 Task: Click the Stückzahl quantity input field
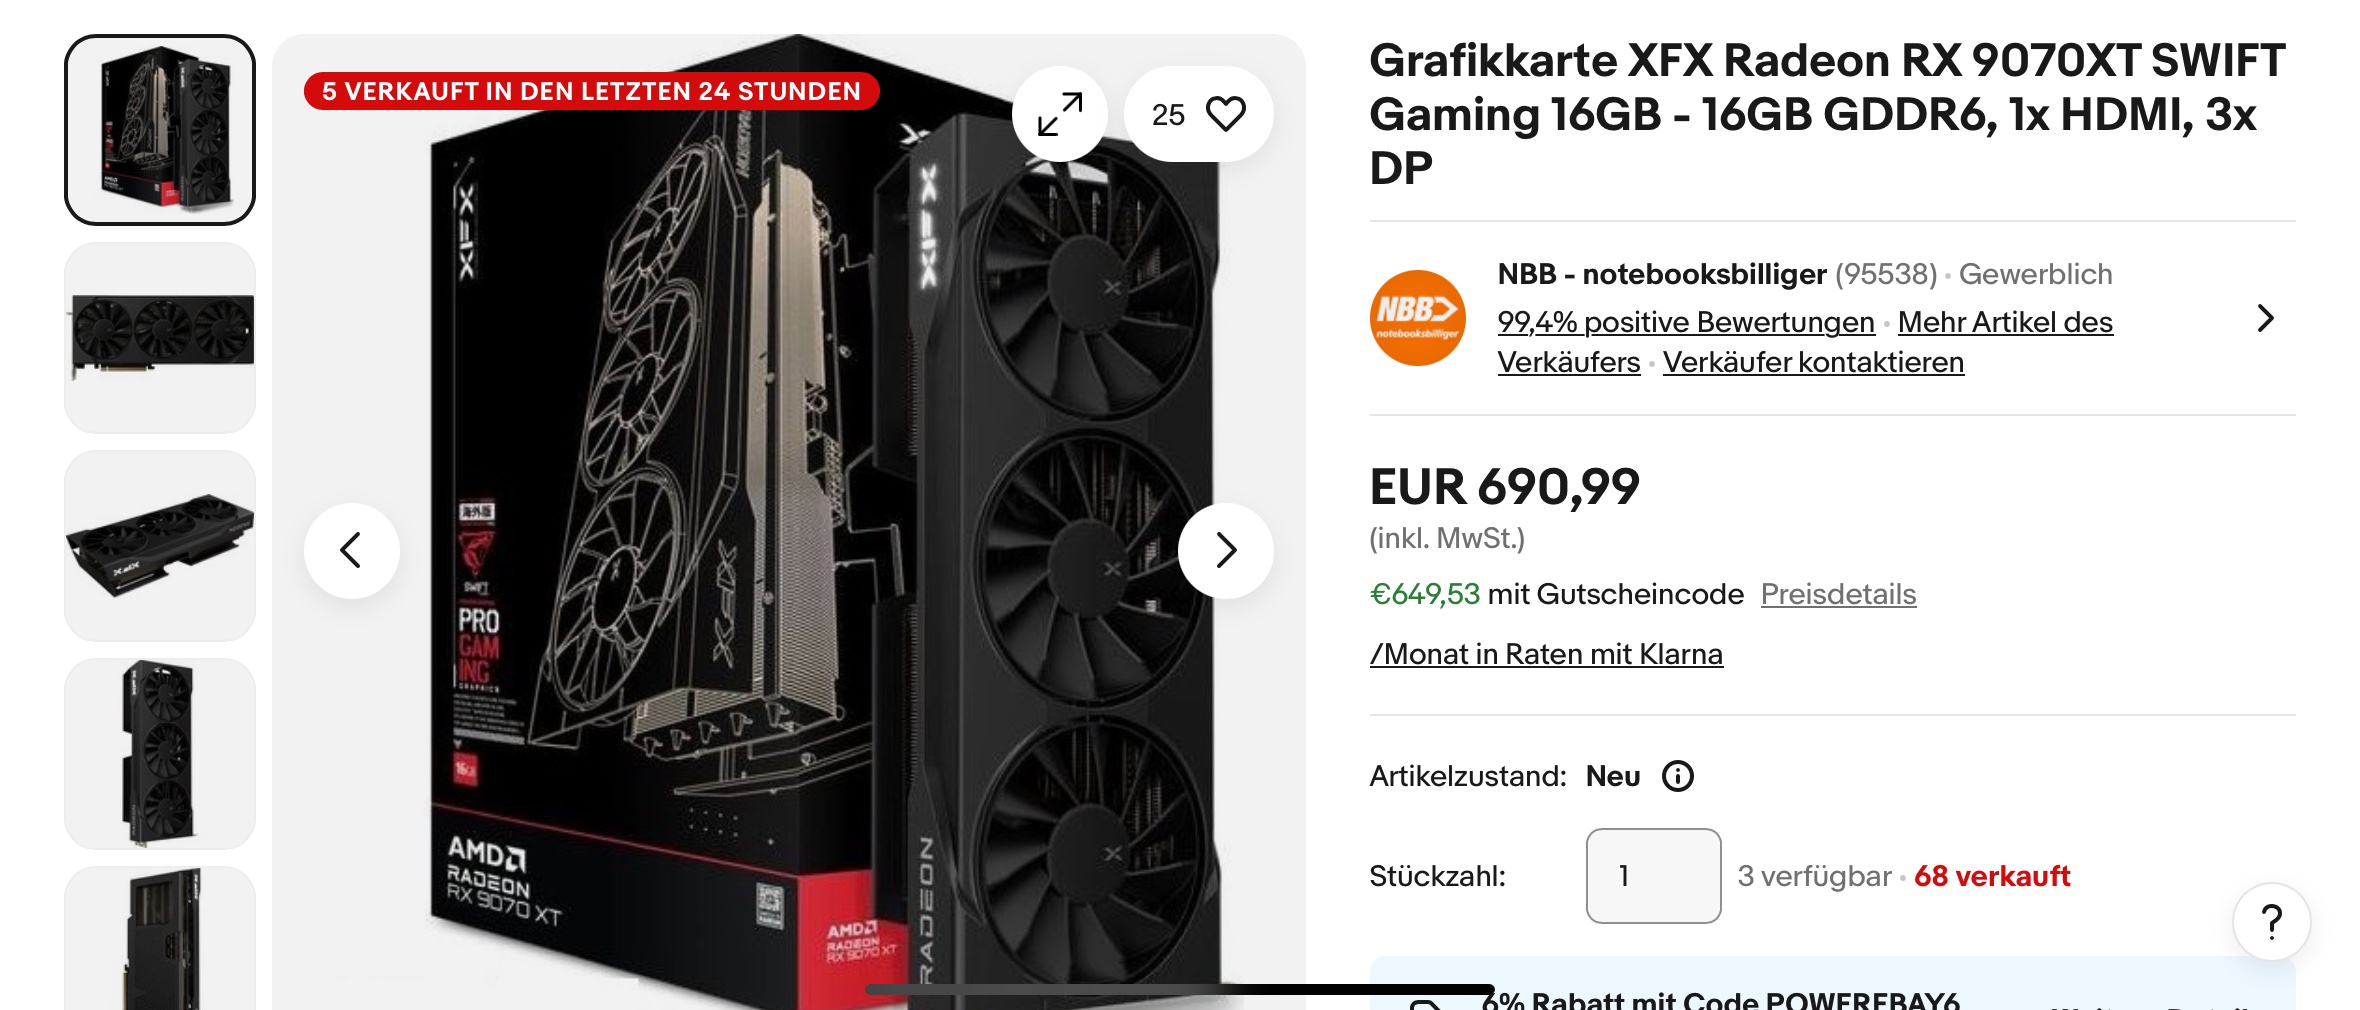click(1653, 876)
